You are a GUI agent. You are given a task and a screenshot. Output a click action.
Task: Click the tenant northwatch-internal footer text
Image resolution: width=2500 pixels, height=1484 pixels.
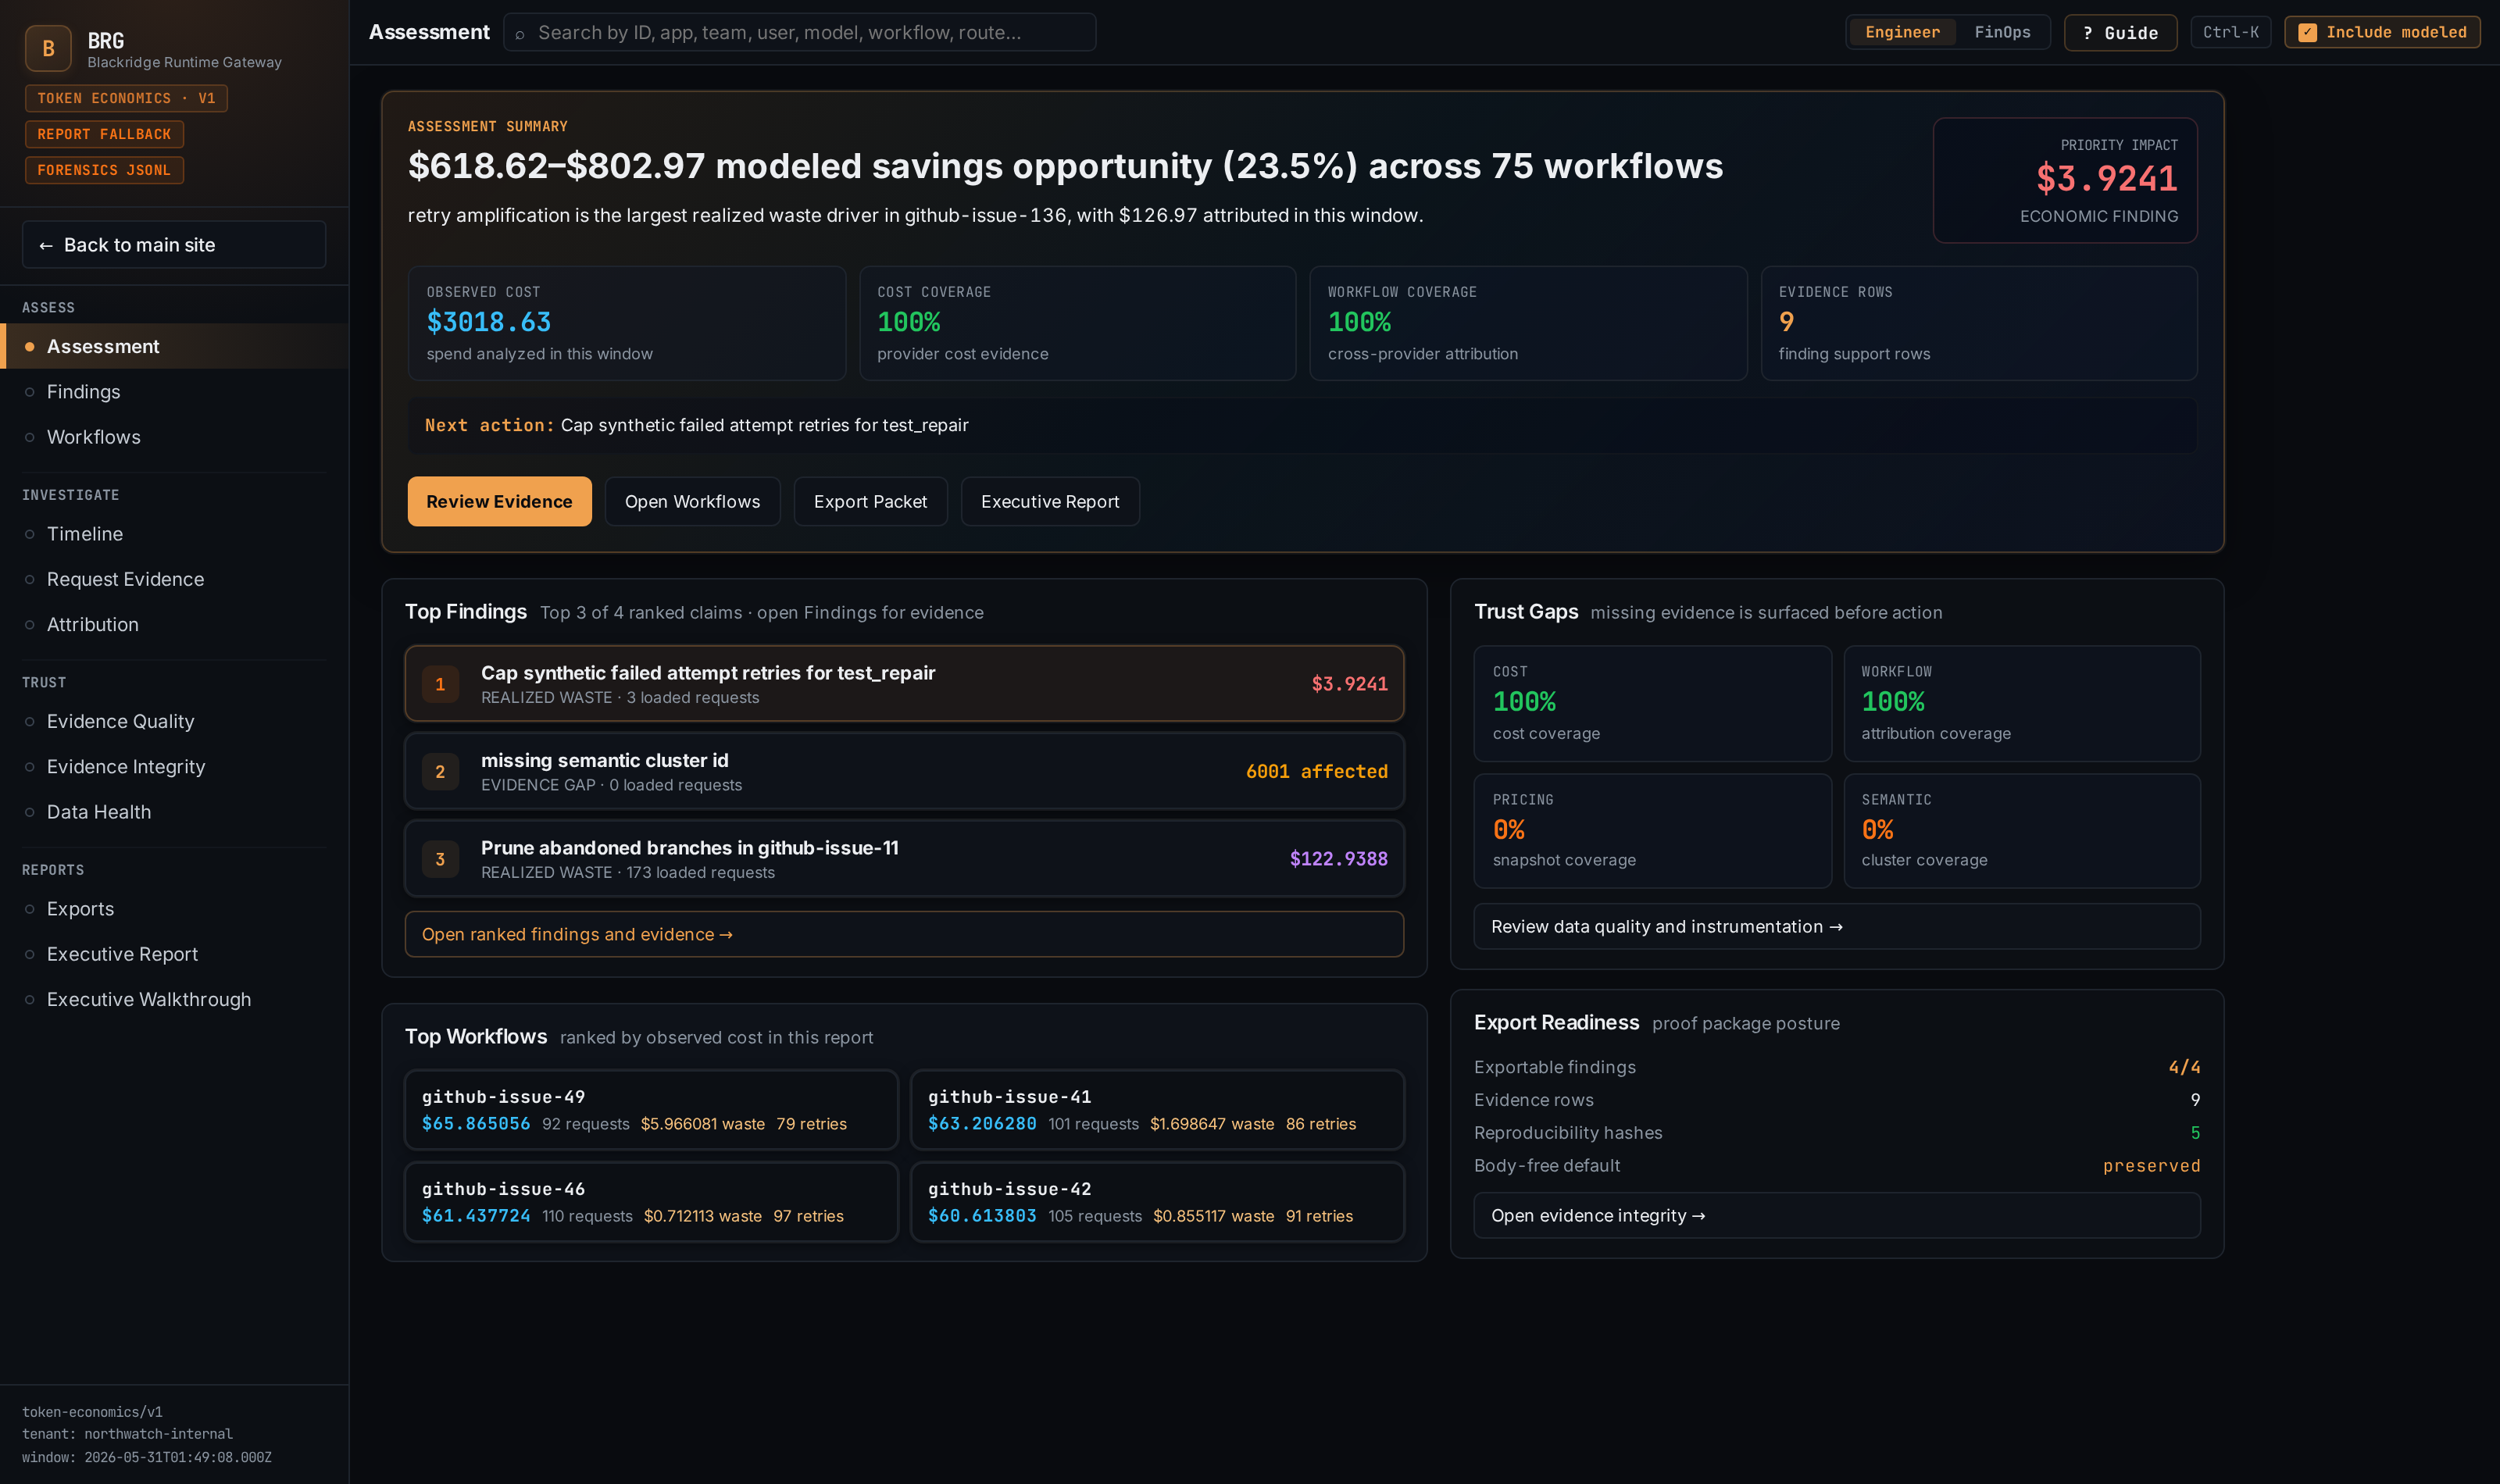(127, 1434)
